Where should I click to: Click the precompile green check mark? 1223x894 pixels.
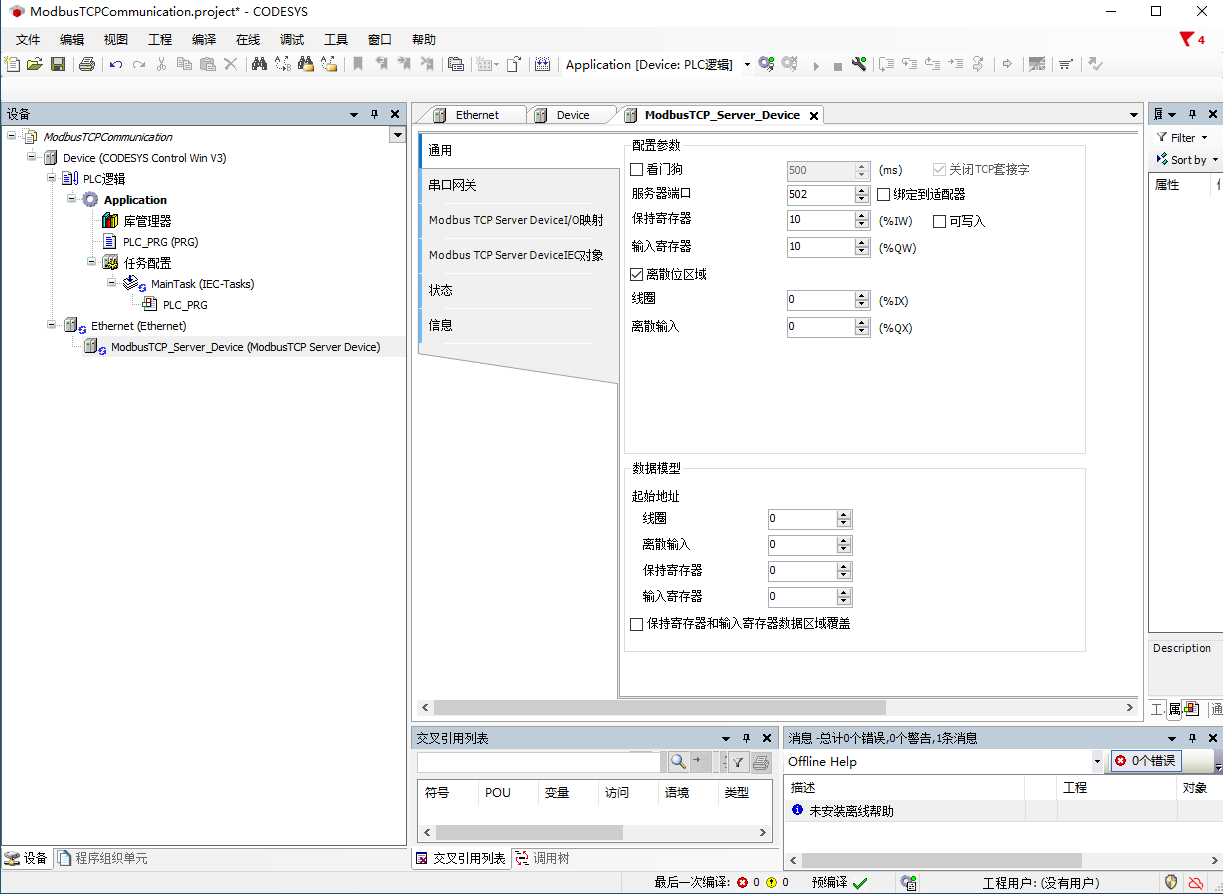coord(860,882)
